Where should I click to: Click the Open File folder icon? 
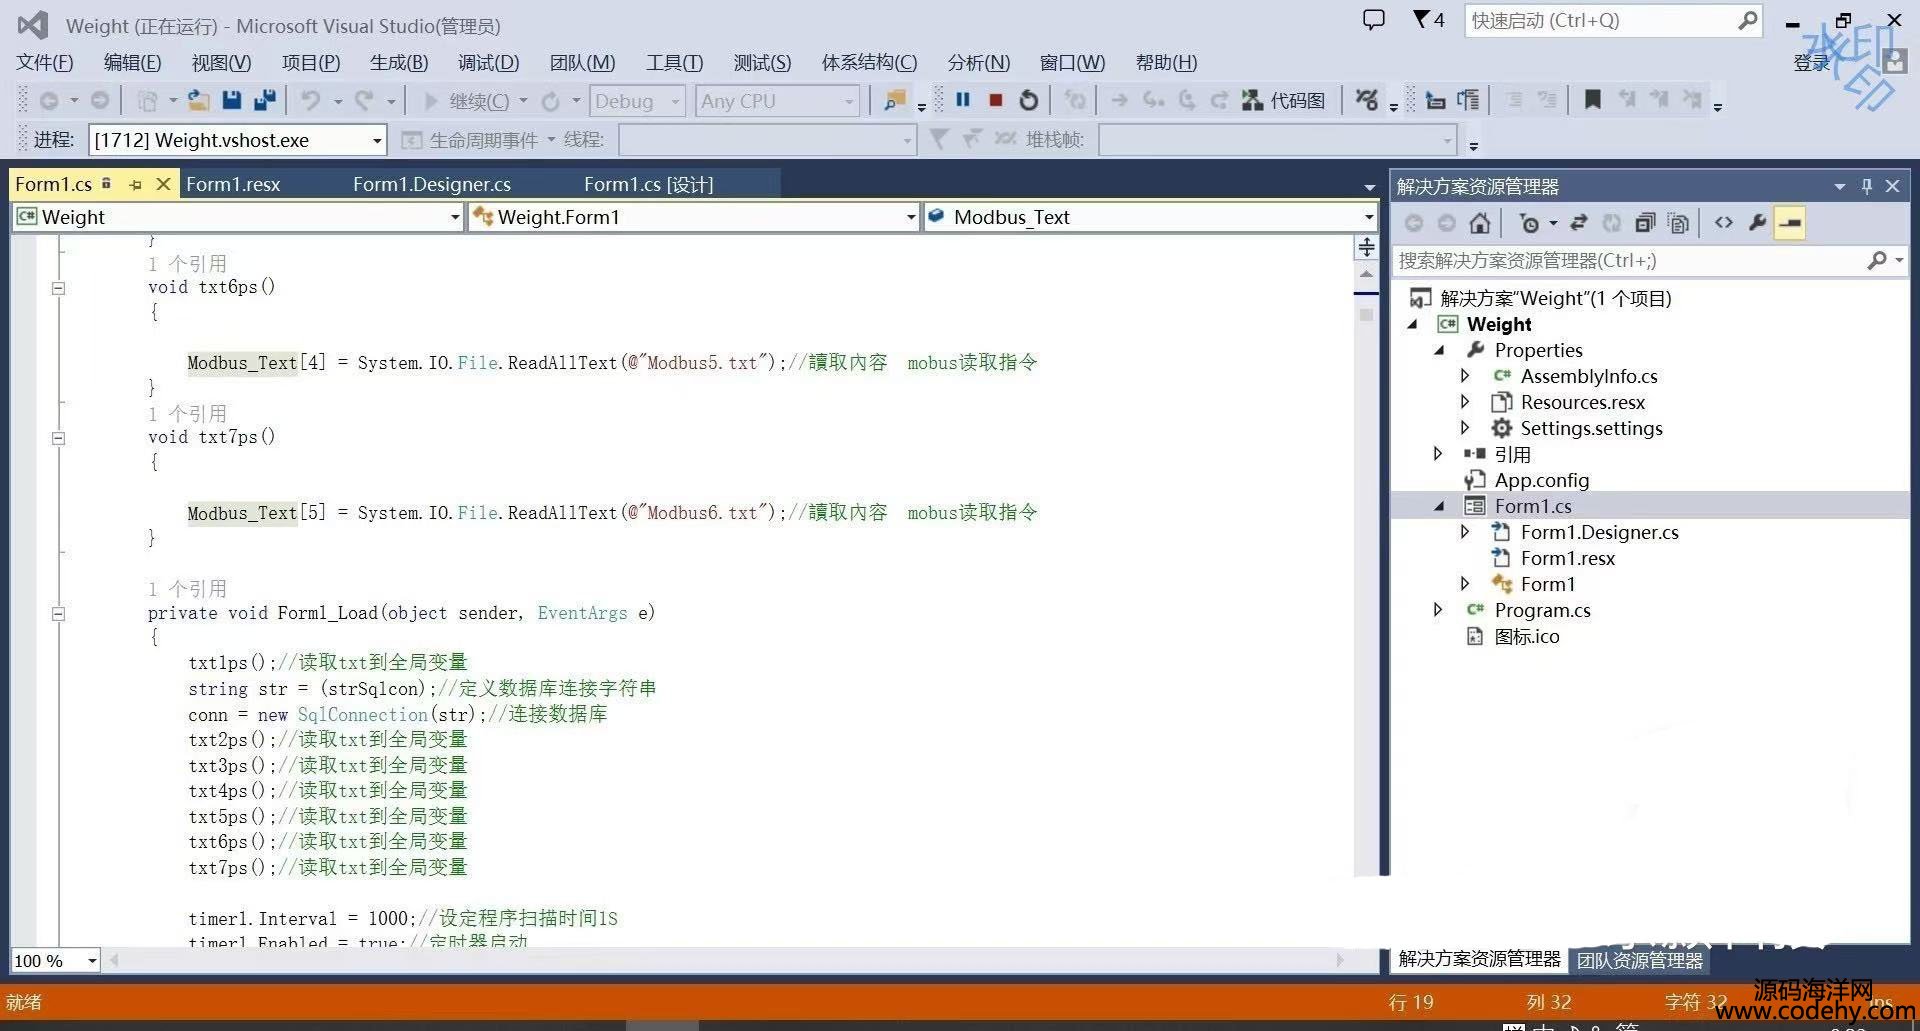point(198,100)
